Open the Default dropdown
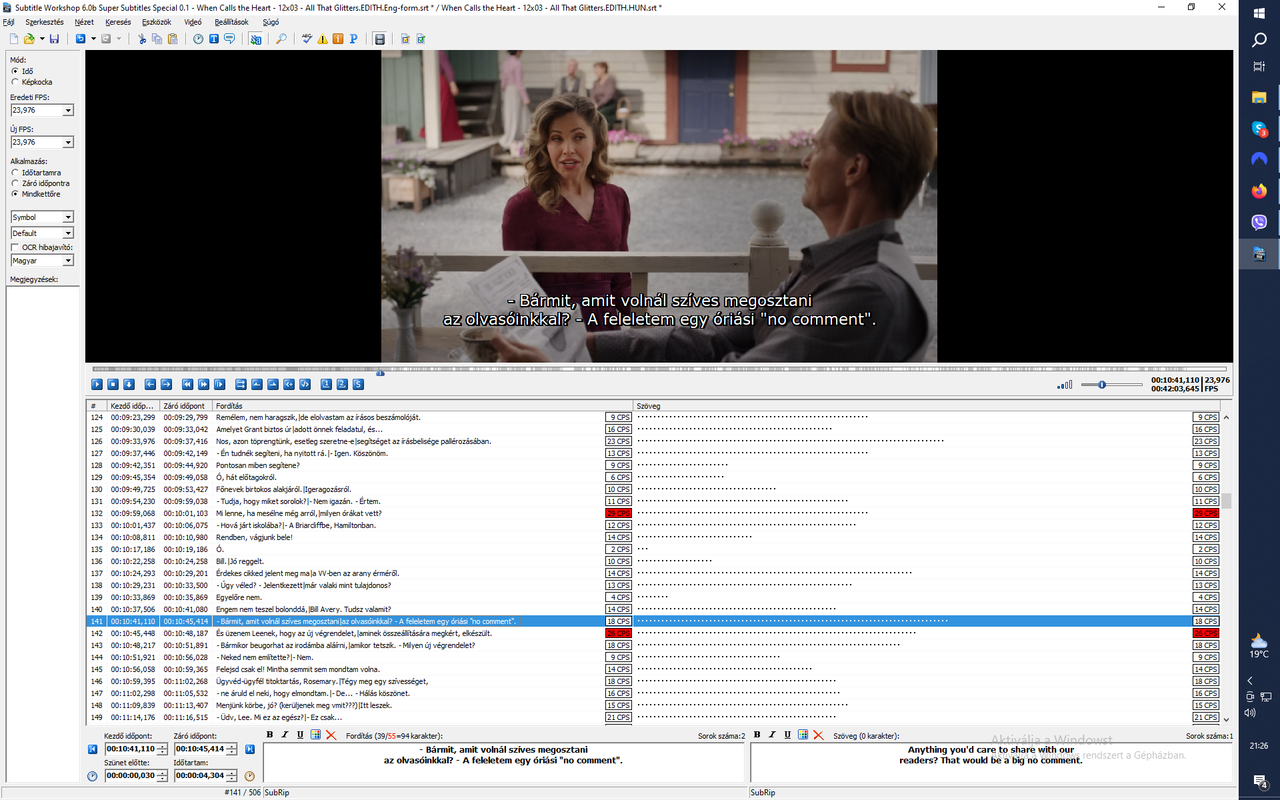 pyautogui.click(x=68, y=233)
